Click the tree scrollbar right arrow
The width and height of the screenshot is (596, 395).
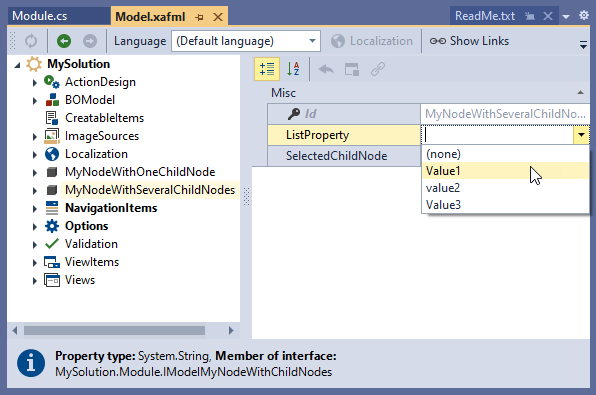click(231, 330)
